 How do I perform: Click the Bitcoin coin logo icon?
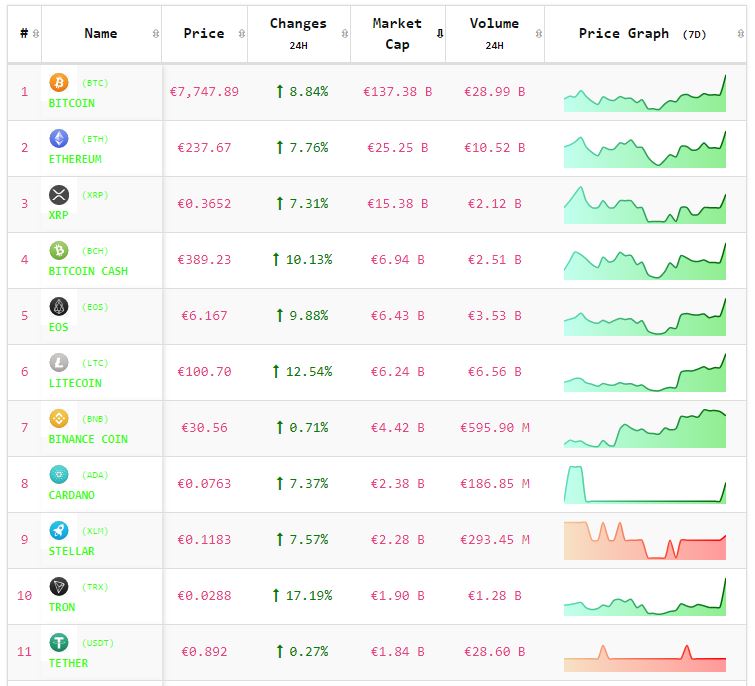[58, 83]
